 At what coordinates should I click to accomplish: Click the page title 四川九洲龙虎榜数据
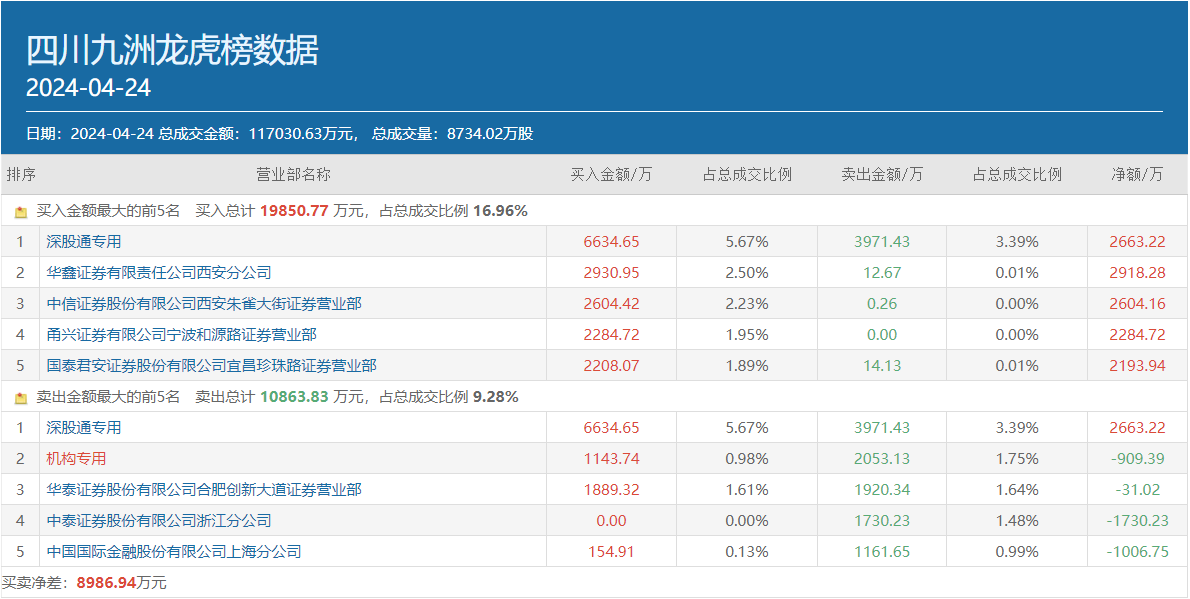click(x=172, y=51)
